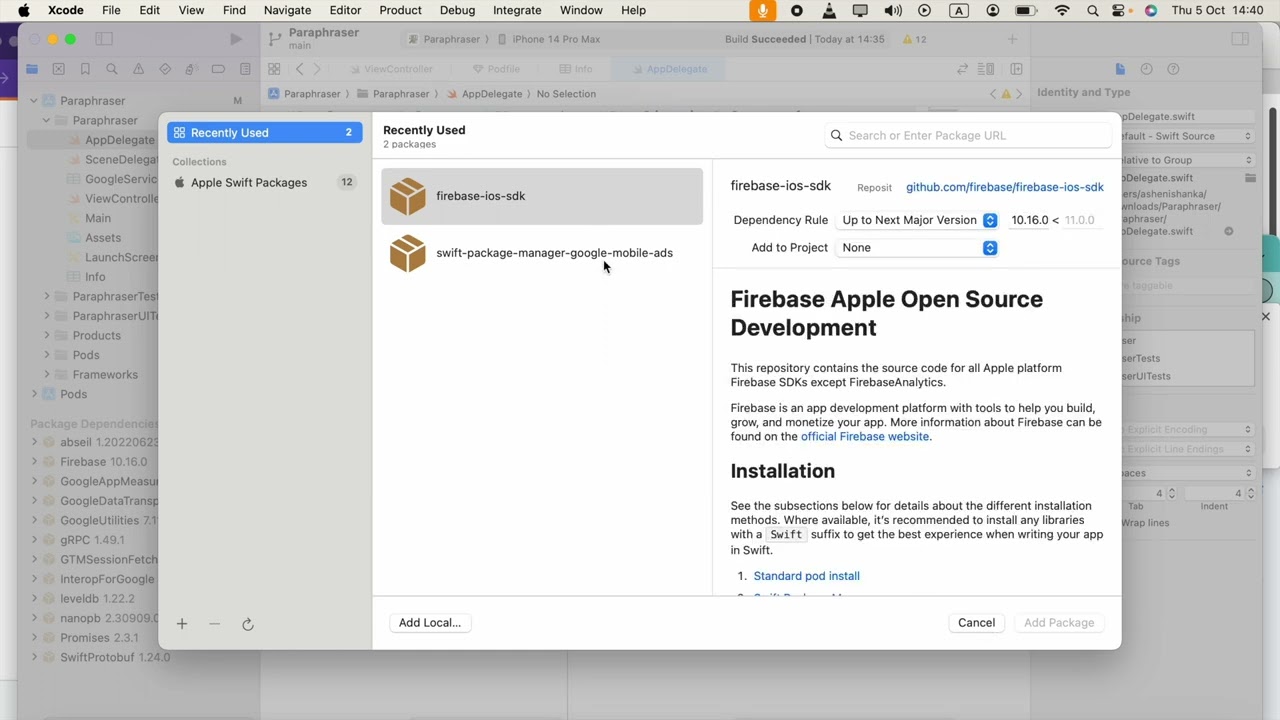Open the Integrate menu
1280x720 pixels.
[x=517, y=10]
